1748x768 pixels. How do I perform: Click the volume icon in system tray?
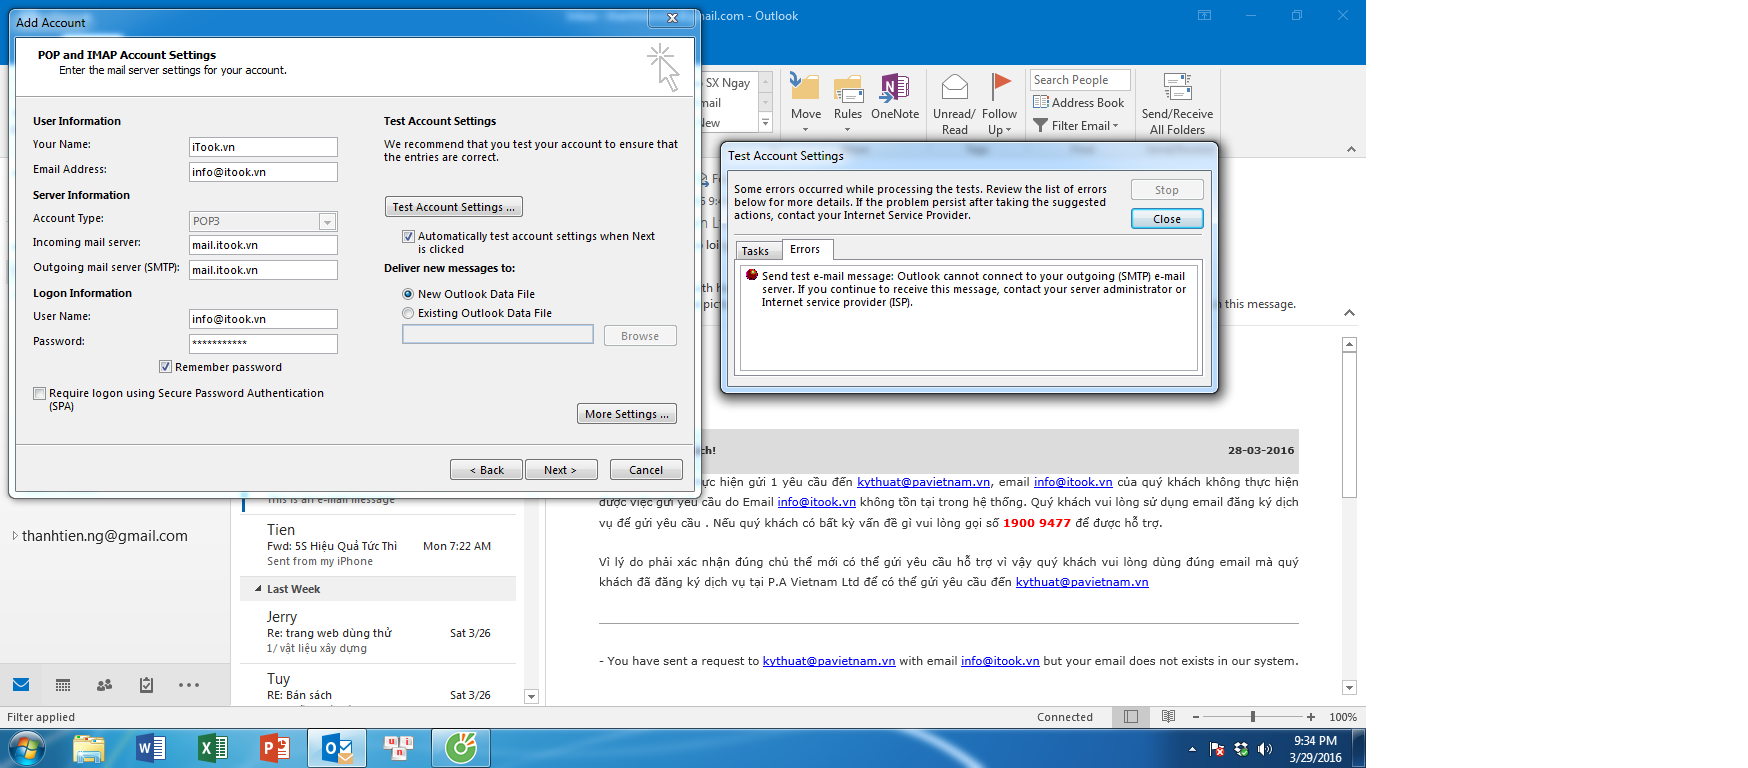(1265, 749)
